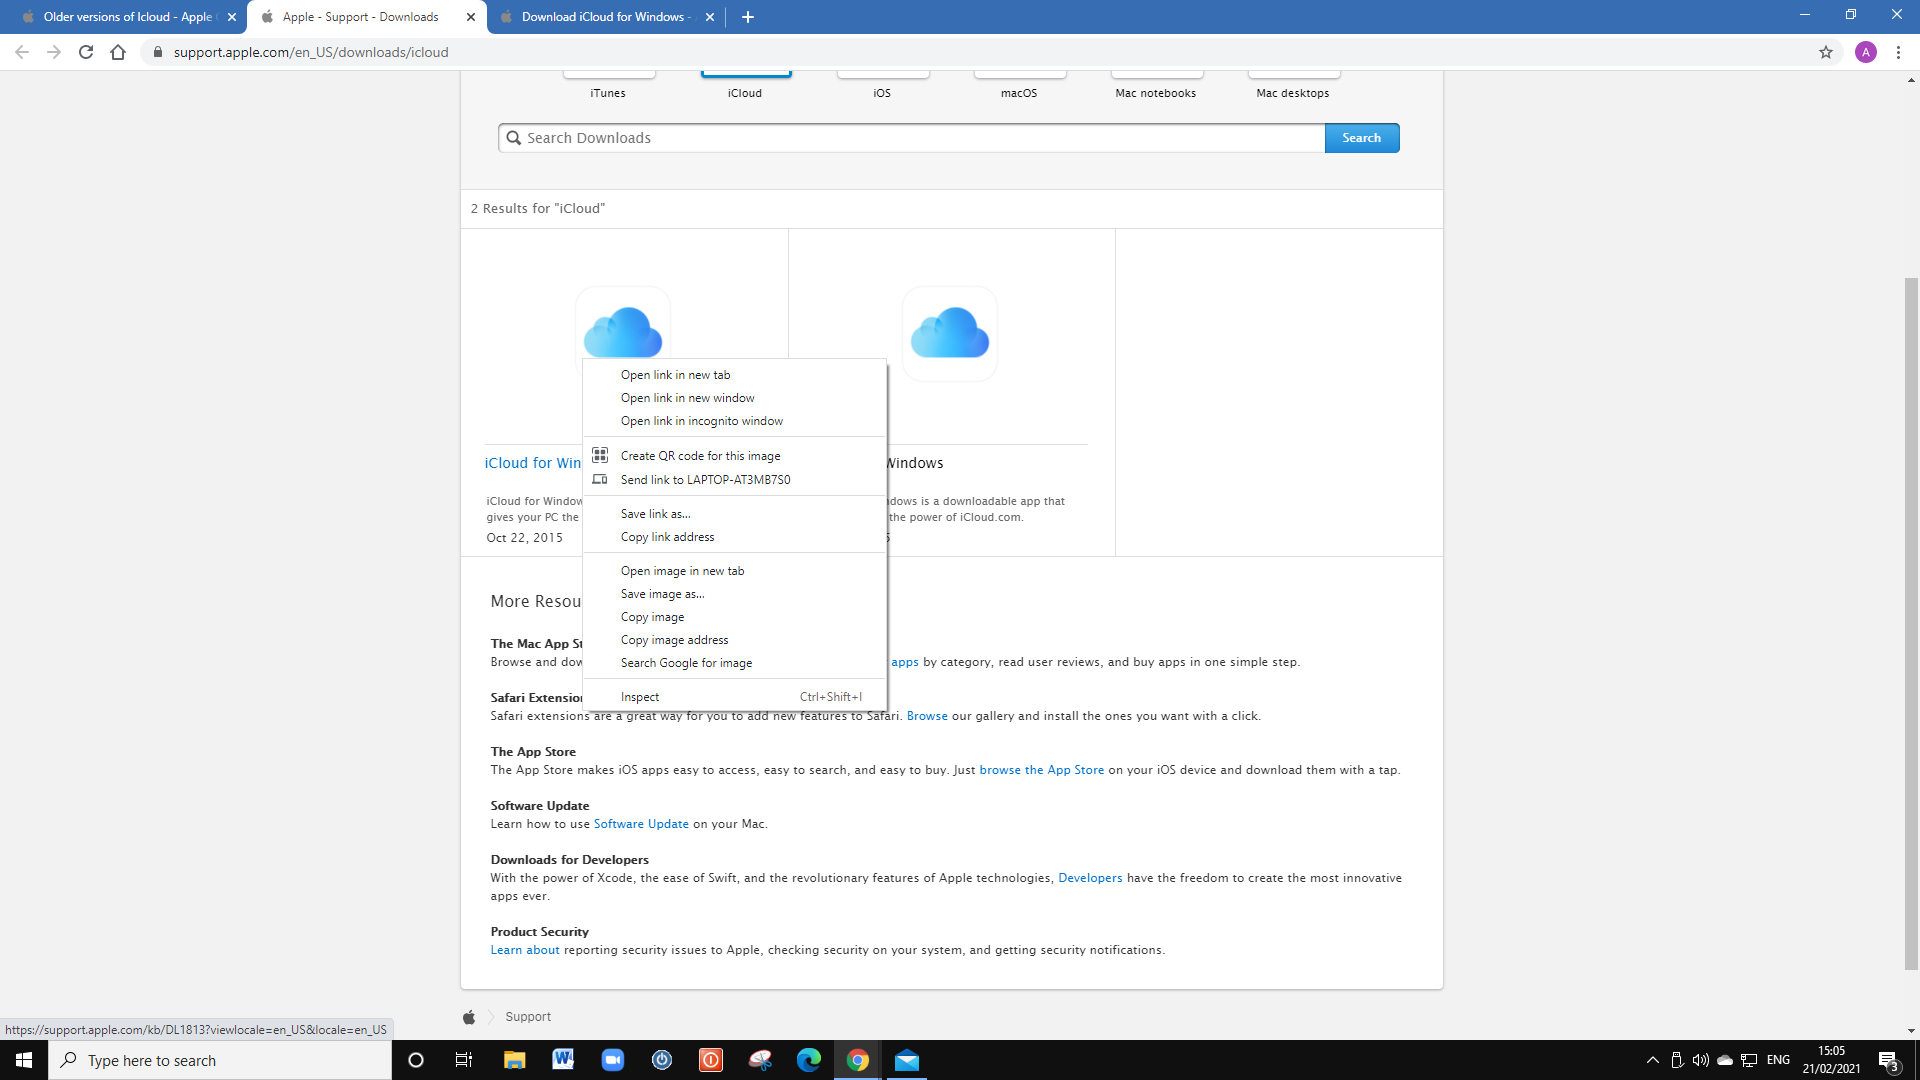The width and height of the screenshot is (1920, 1080).
Task: Choose 'Open link in new tab'
Action: (x=675, y=375)
